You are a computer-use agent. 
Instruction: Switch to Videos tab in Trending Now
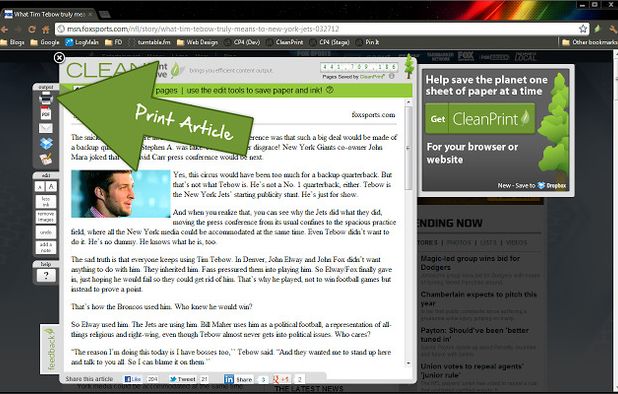click(516, 242)
